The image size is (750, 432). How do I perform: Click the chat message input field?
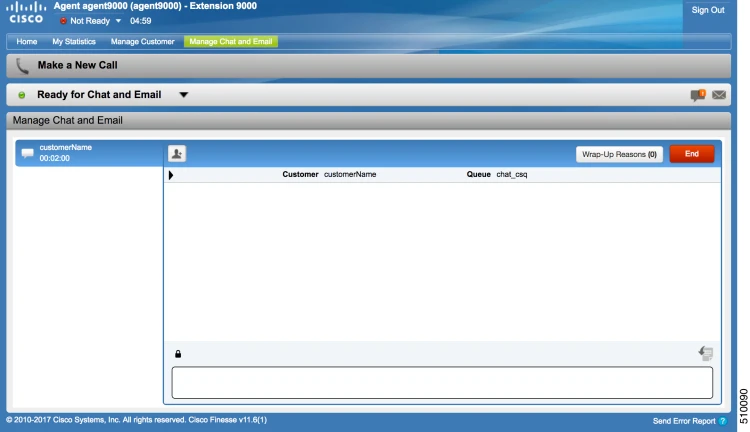pos(442,383)
